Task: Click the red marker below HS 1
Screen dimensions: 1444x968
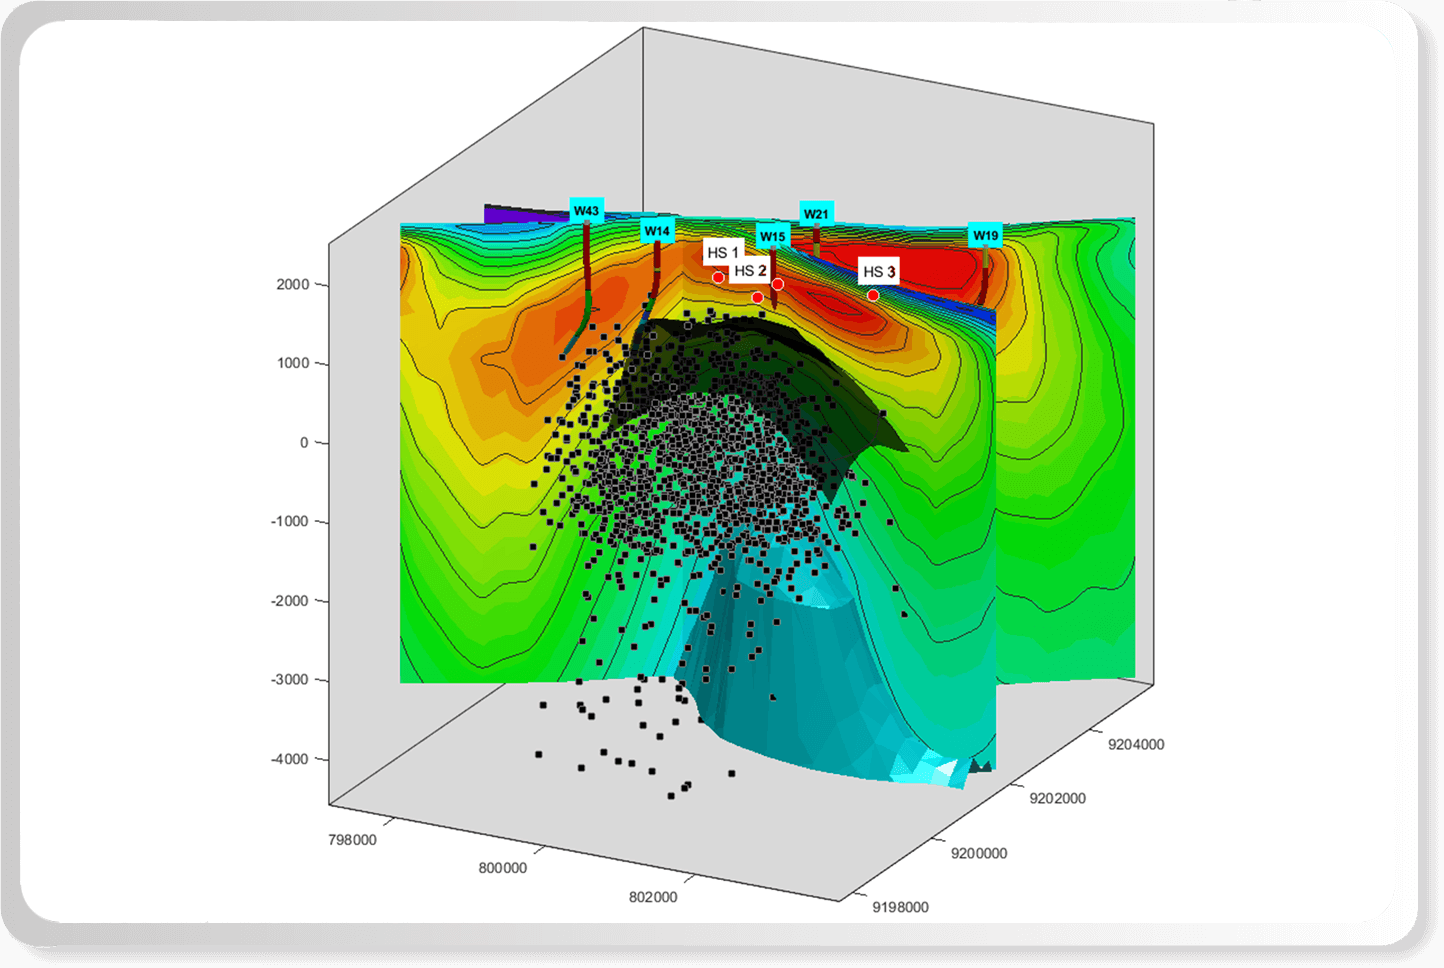Action: [718, 277]
